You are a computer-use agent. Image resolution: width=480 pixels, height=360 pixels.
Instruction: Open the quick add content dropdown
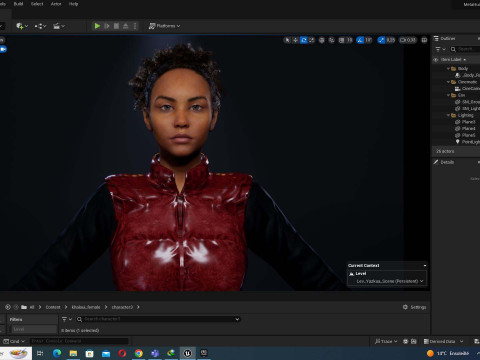(22, 26)
